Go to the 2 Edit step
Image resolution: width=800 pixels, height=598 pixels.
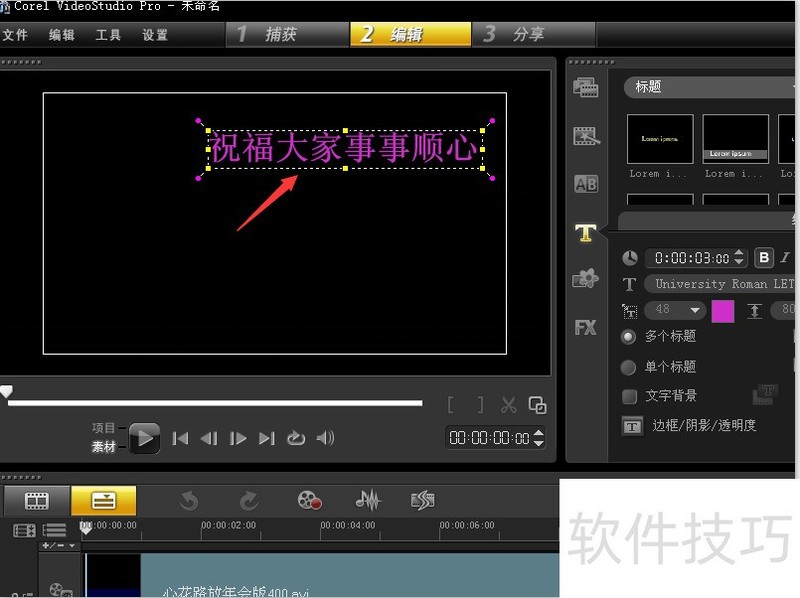tap(411, 35)
